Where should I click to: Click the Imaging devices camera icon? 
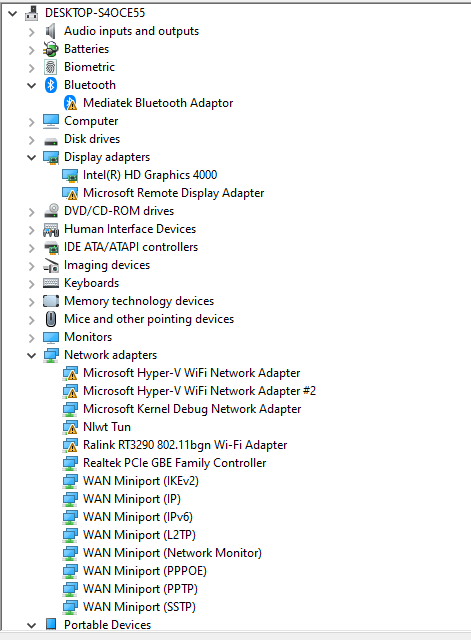tap(51, 265)
